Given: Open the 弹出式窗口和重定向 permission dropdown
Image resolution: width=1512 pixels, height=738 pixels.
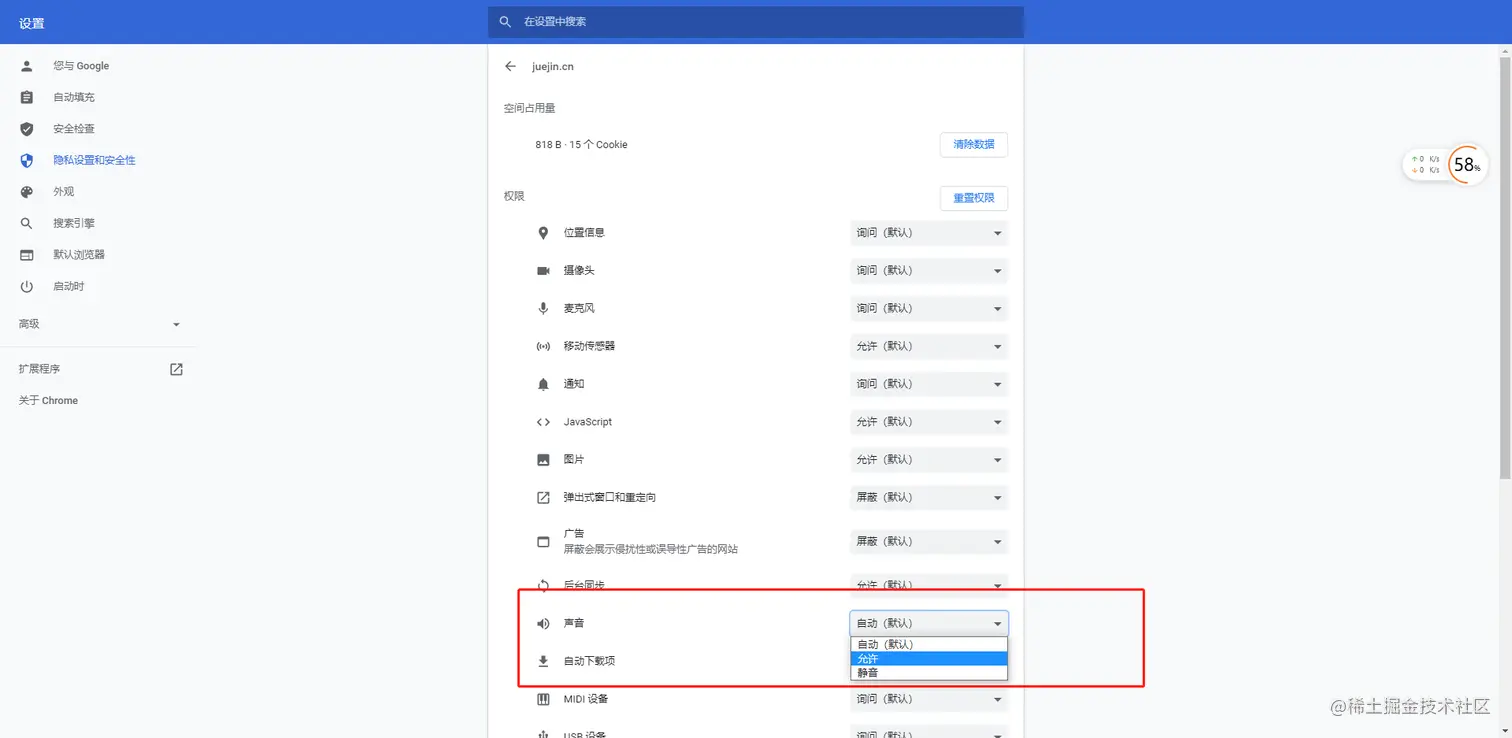Looking at the screenshot, I should click(928, 497).
